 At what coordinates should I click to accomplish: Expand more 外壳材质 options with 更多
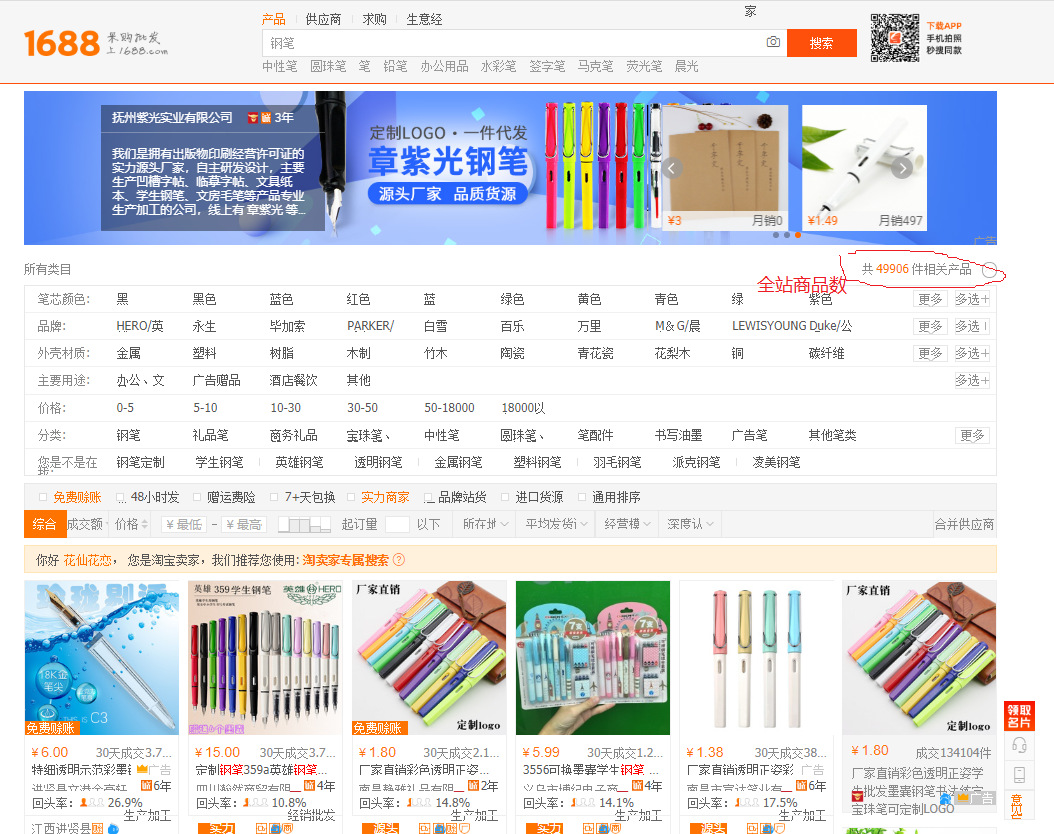click(930, 353)
